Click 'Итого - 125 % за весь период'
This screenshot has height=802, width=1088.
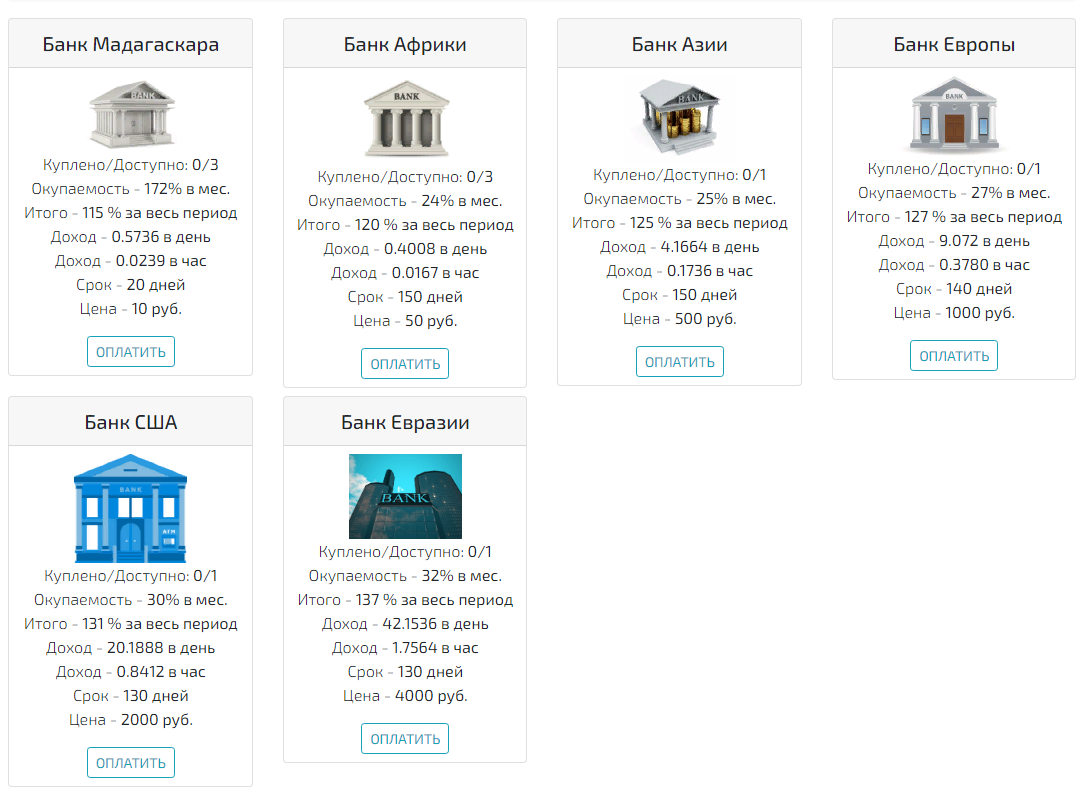679,223
